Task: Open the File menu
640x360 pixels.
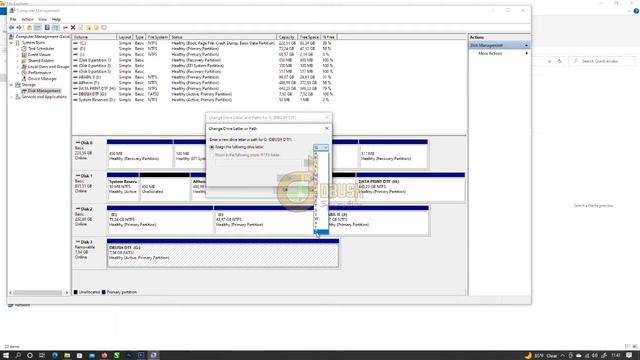Action: [x=13, y=19]
